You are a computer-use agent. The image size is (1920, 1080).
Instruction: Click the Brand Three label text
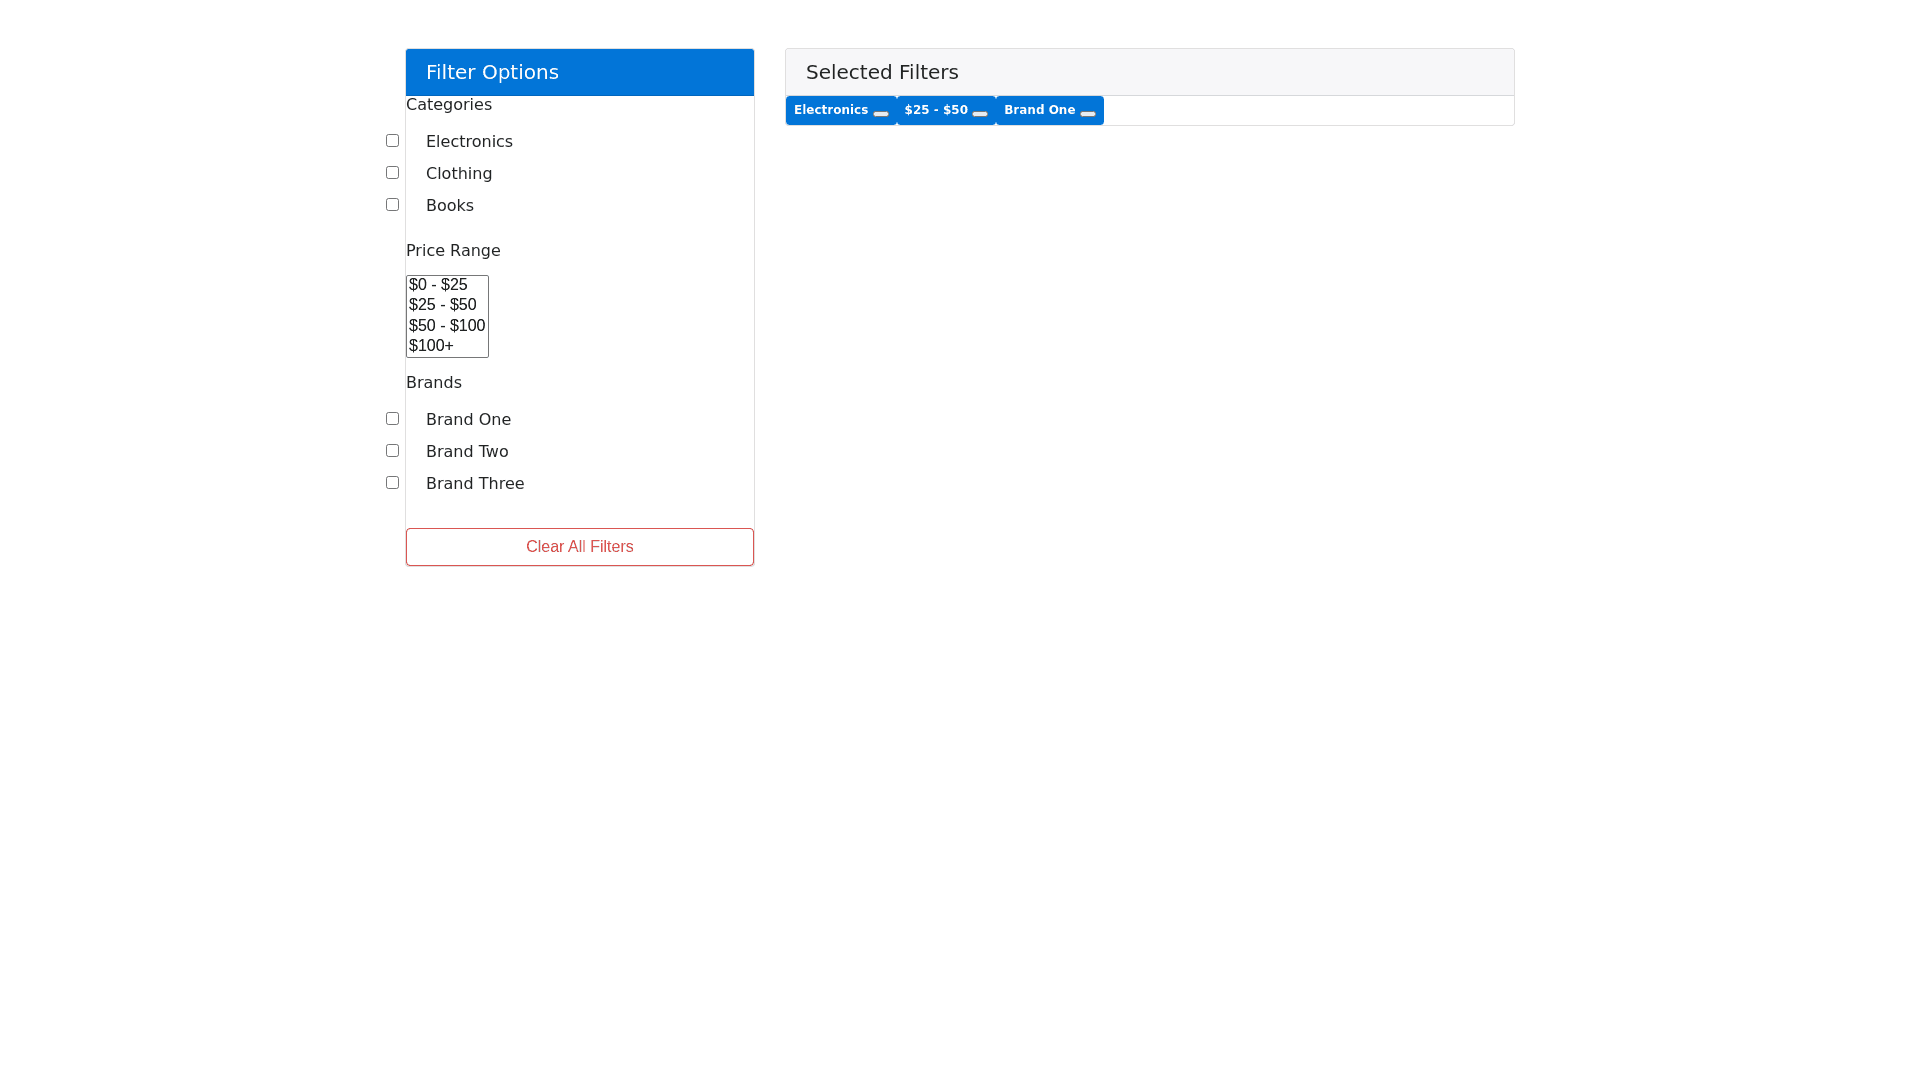point(474,484)
